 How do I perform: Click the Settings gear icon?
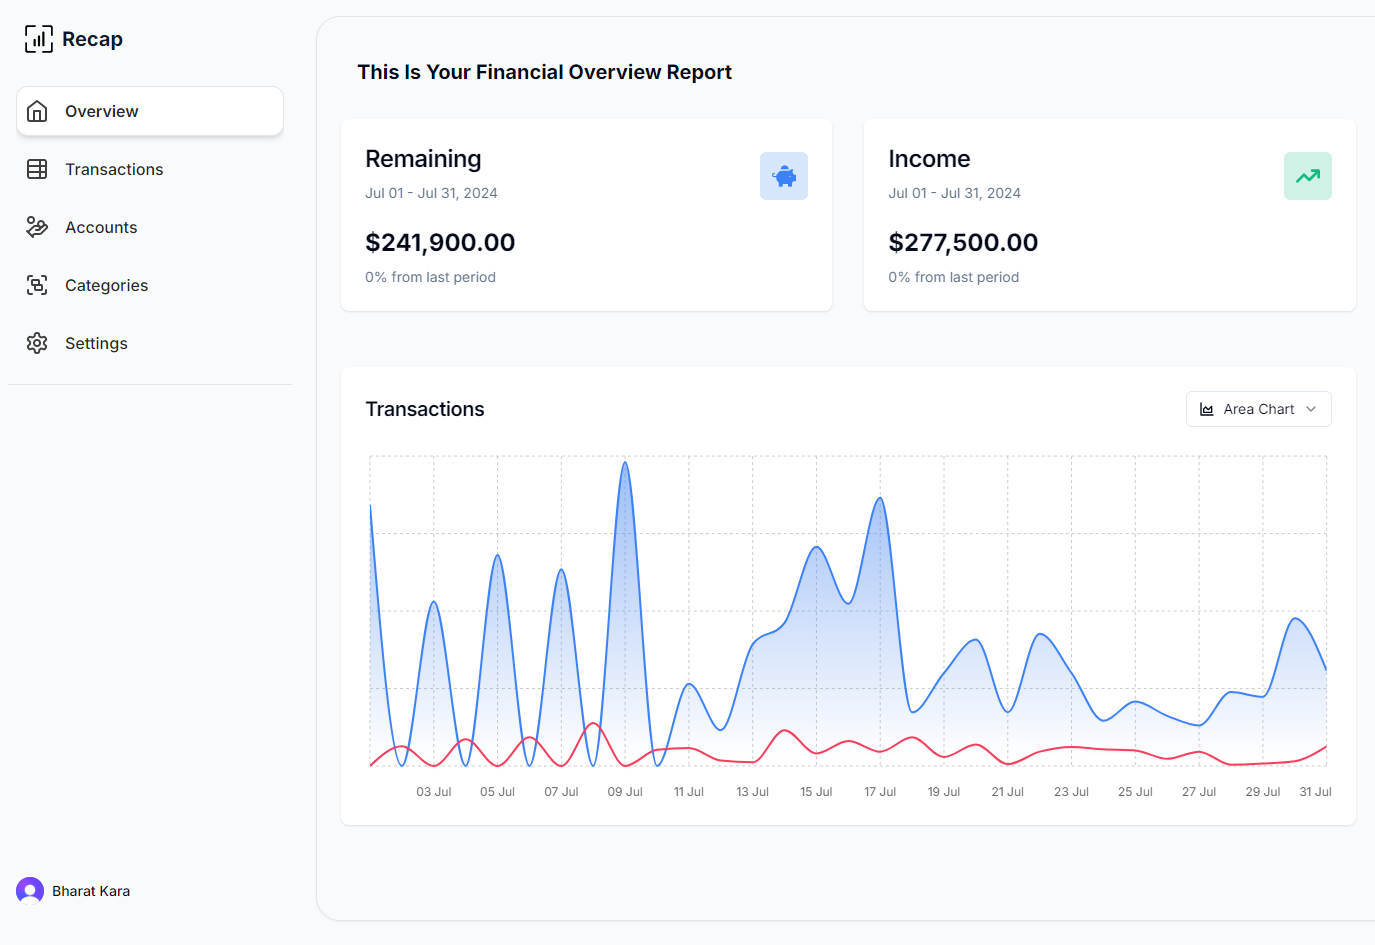click(x=37, y=343)
